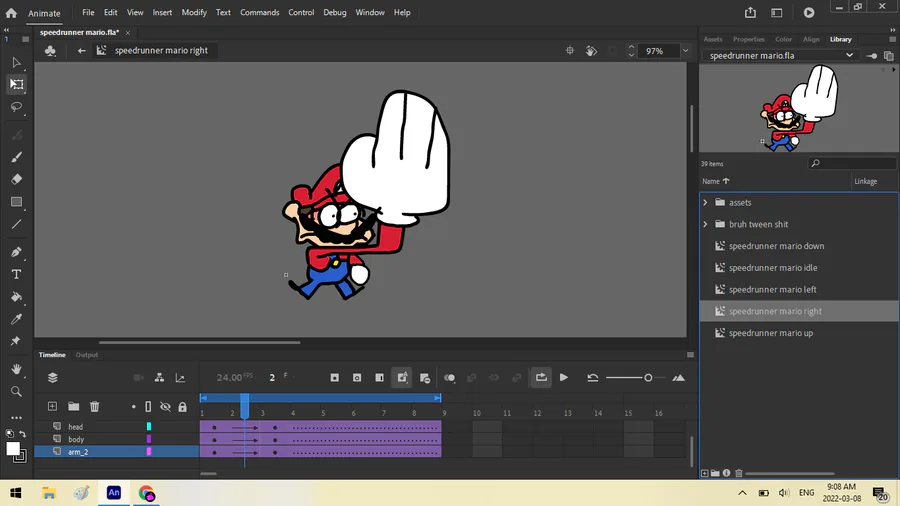Expand the assets folder

click(705, 203)
